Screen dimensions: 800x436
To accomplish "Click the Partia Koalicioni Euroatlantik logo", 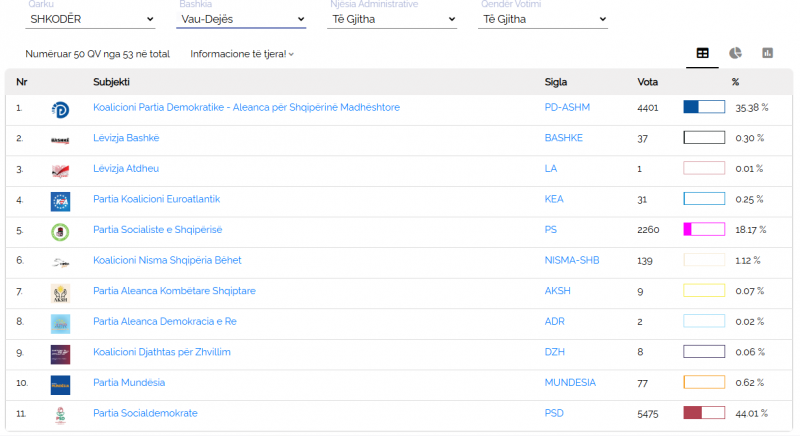I will (60, 201).
